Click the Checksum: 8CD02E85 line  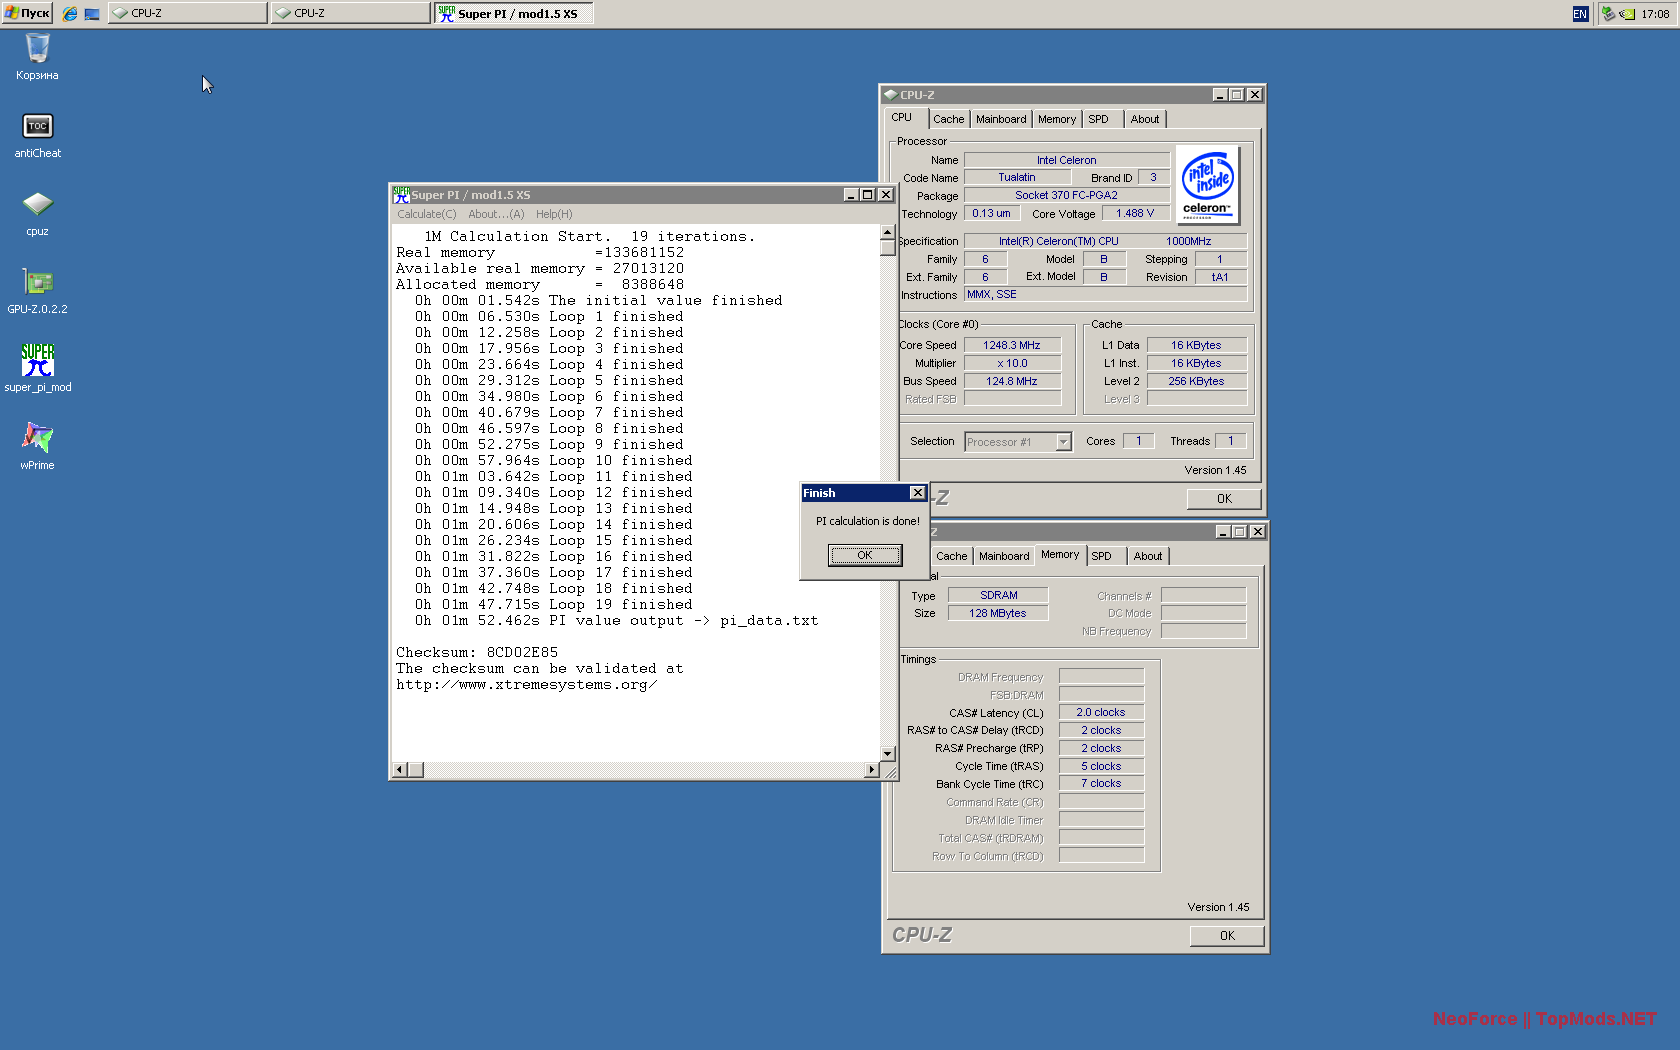[477, 653]
